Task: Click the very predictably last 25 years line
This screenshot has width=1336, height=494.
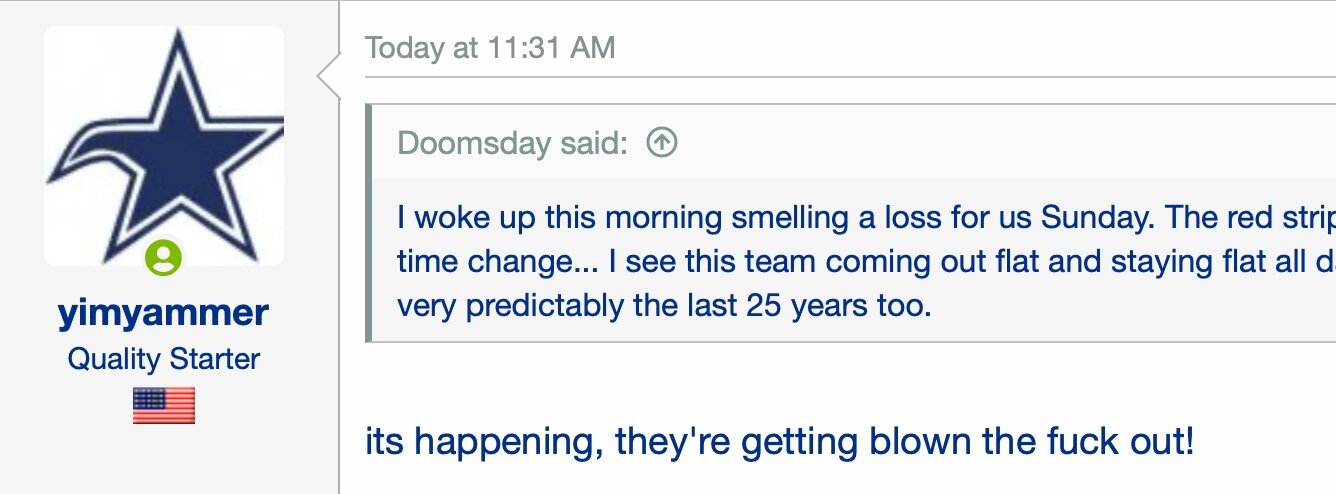Action: 664,304
